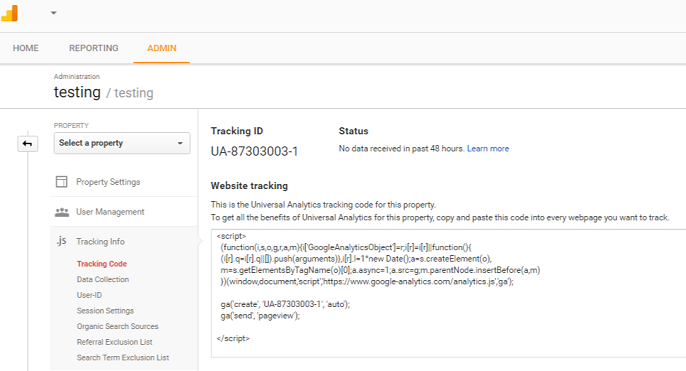Open the Select a property dropdown

122,143
